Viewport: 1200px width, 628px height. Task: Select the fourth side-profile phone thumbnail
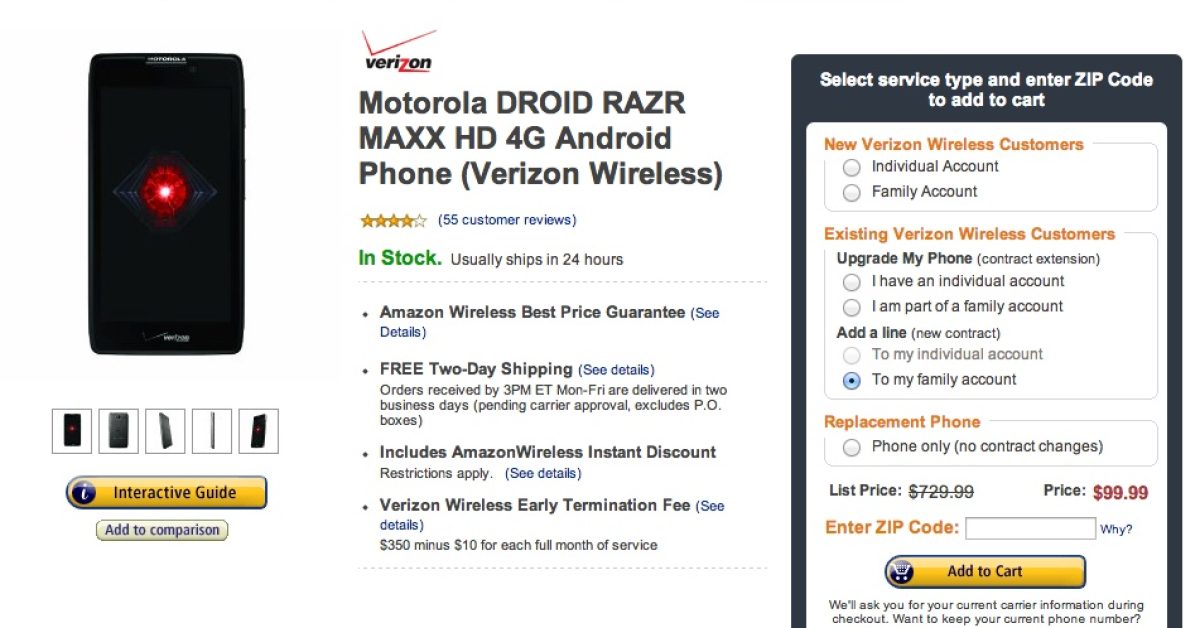point(212,431)
